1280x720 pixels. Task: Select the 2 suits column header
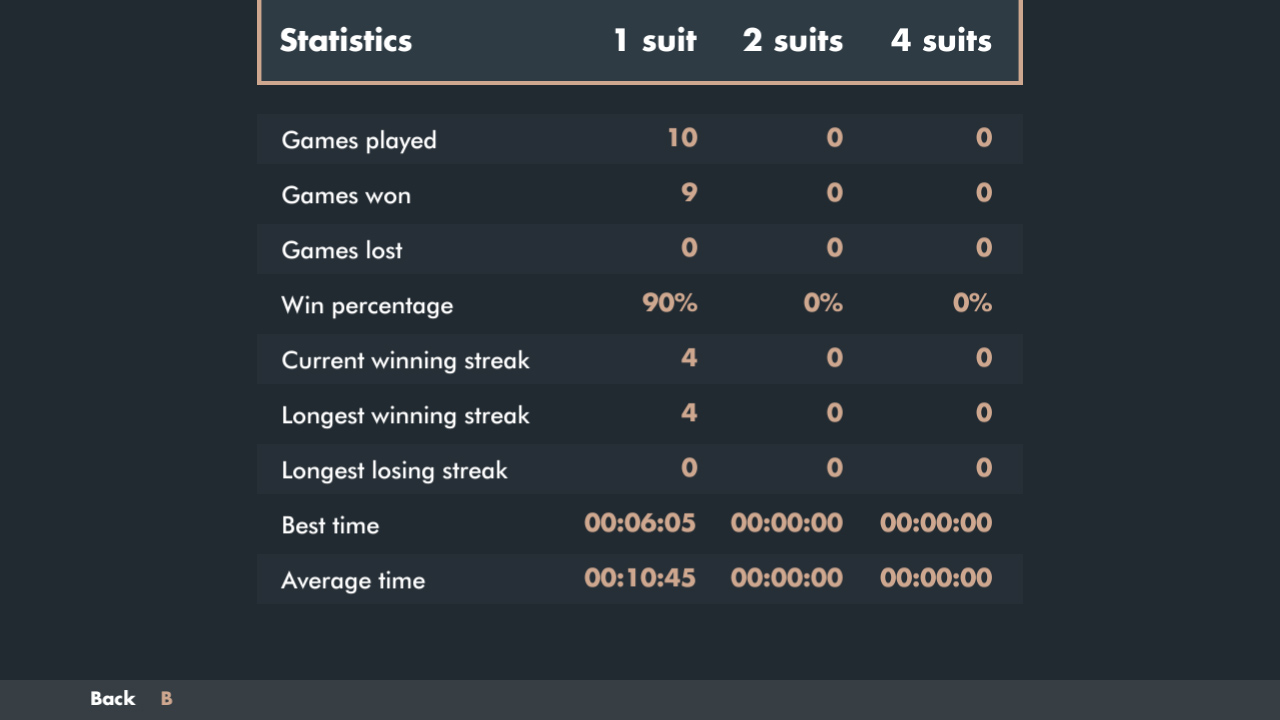click(x=792, y=41)
